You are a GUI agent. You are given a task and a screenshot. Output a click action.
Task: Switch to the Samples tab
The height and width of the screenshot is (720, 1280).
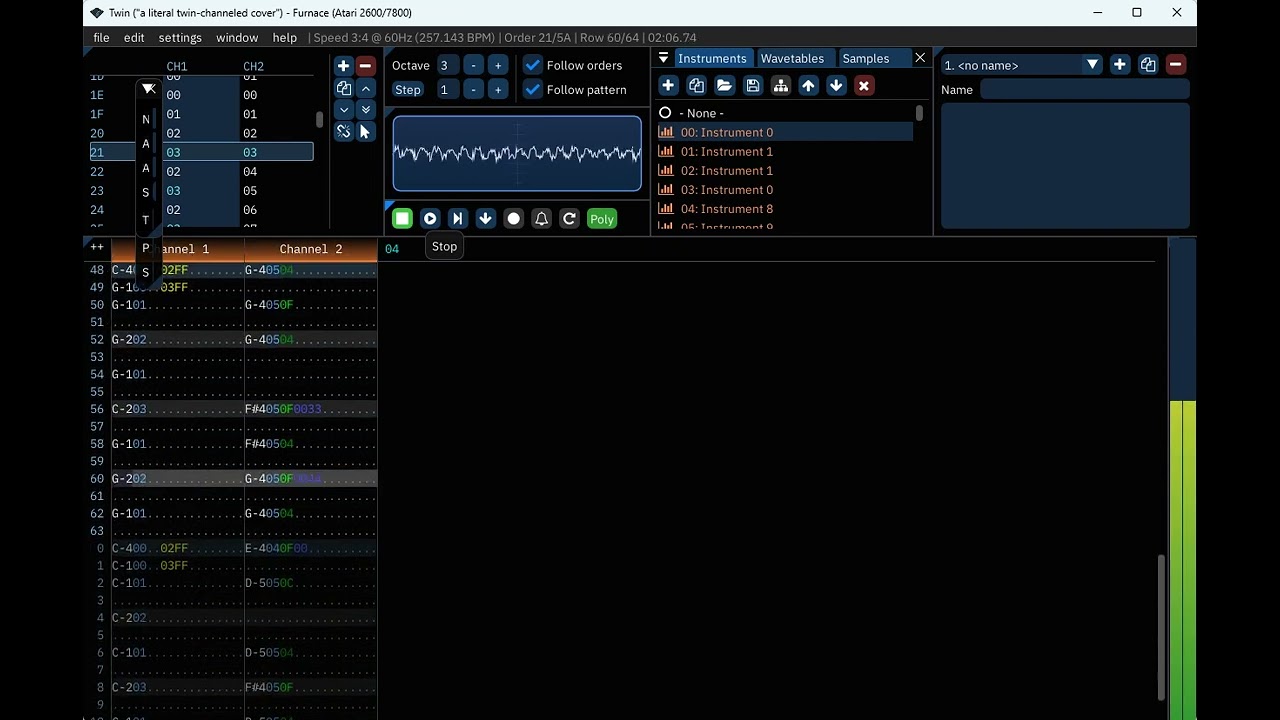[865, 58]
